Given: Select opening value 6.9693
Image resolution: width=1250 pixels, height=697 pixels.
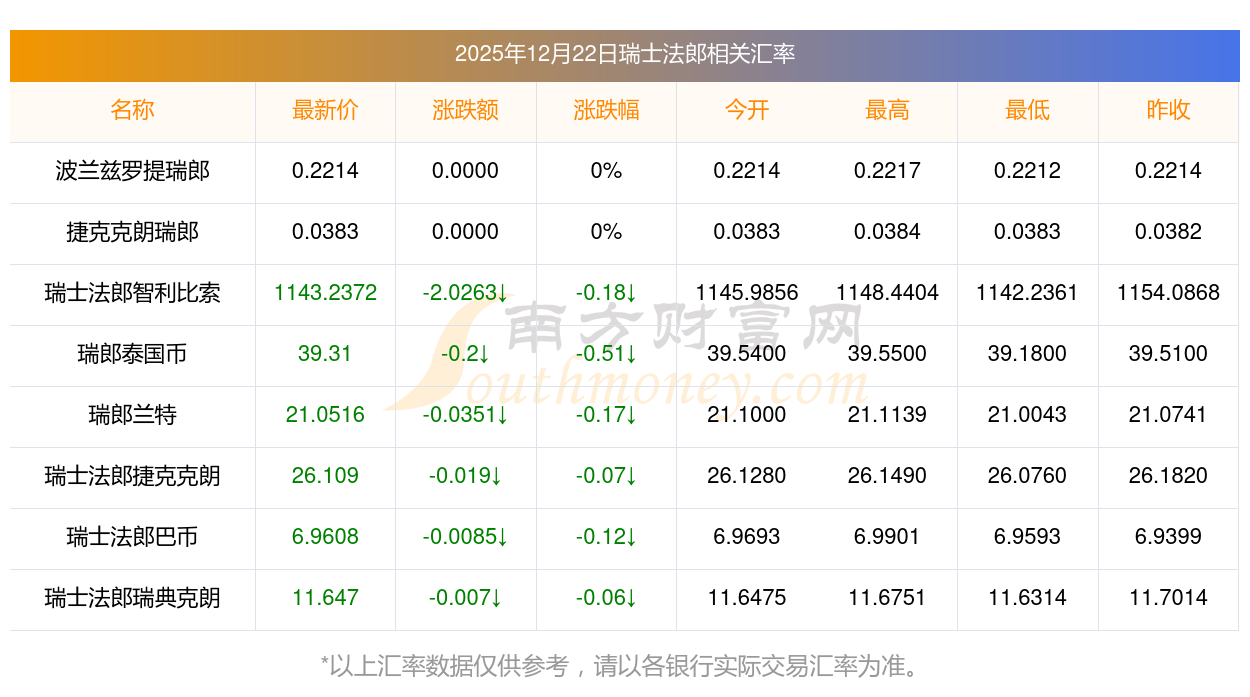Looking at the screenshot, I should 747,537.
